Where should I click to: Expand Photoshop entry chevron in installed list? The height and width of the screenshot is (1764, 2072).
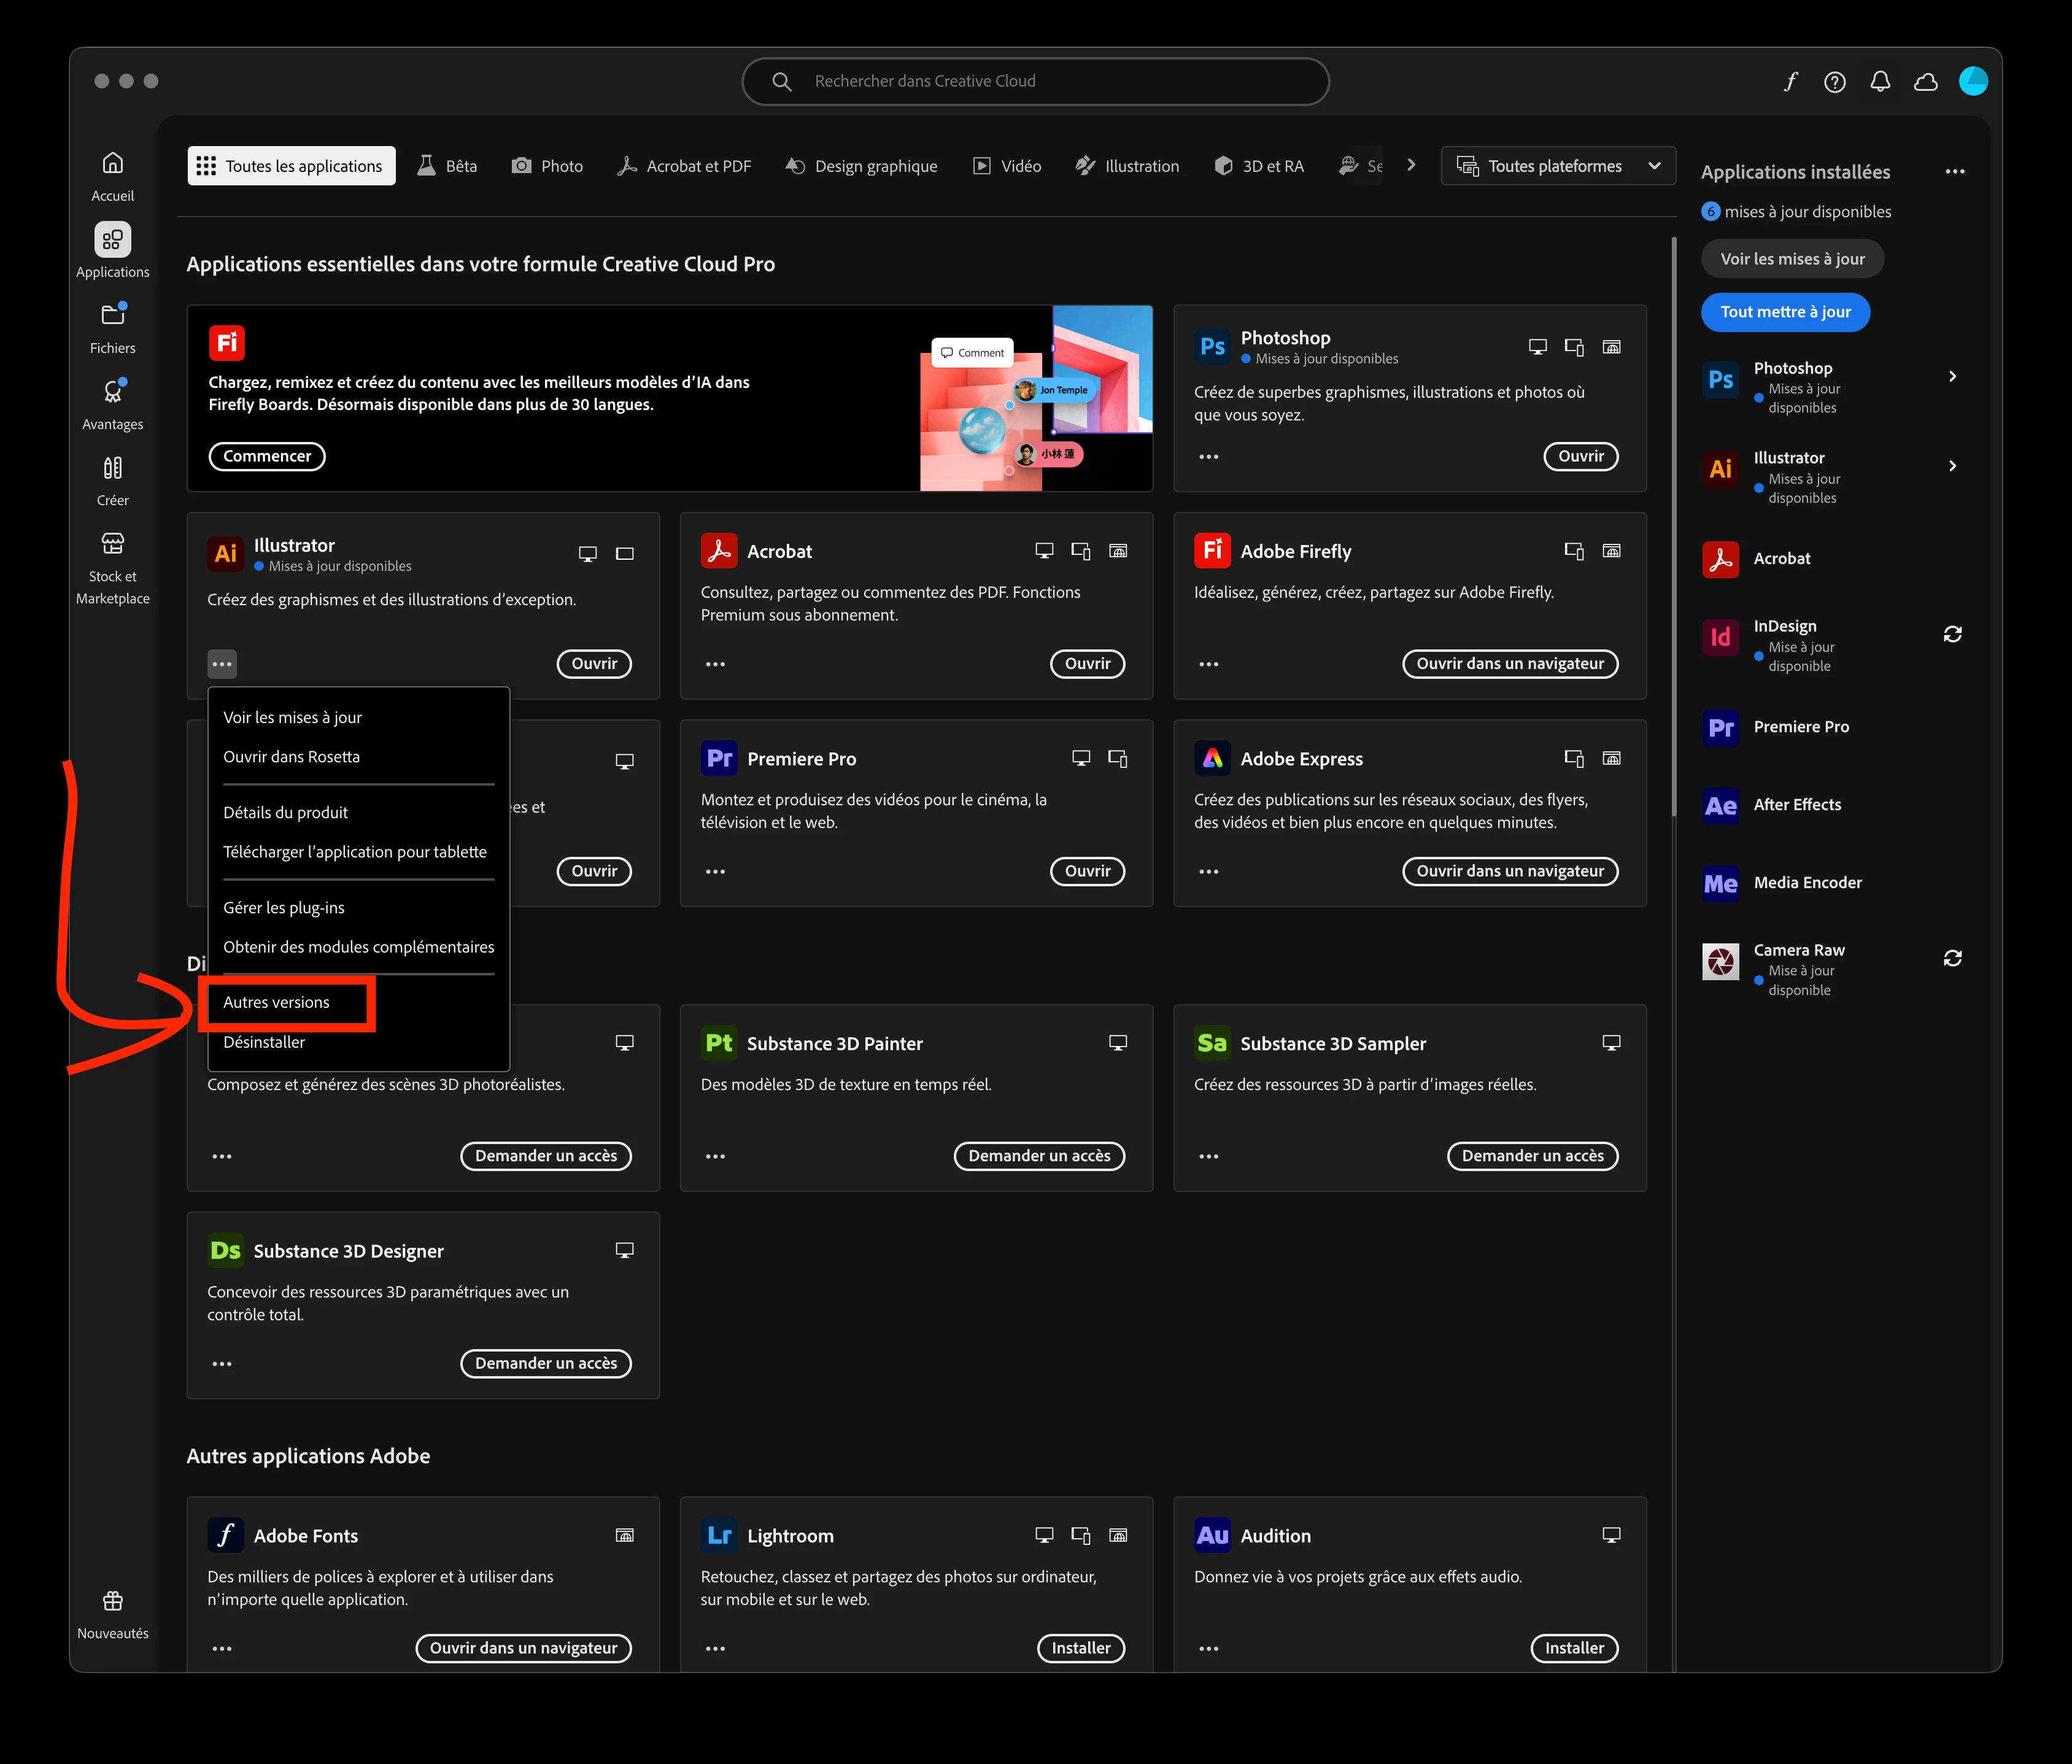click(1952, 376)
